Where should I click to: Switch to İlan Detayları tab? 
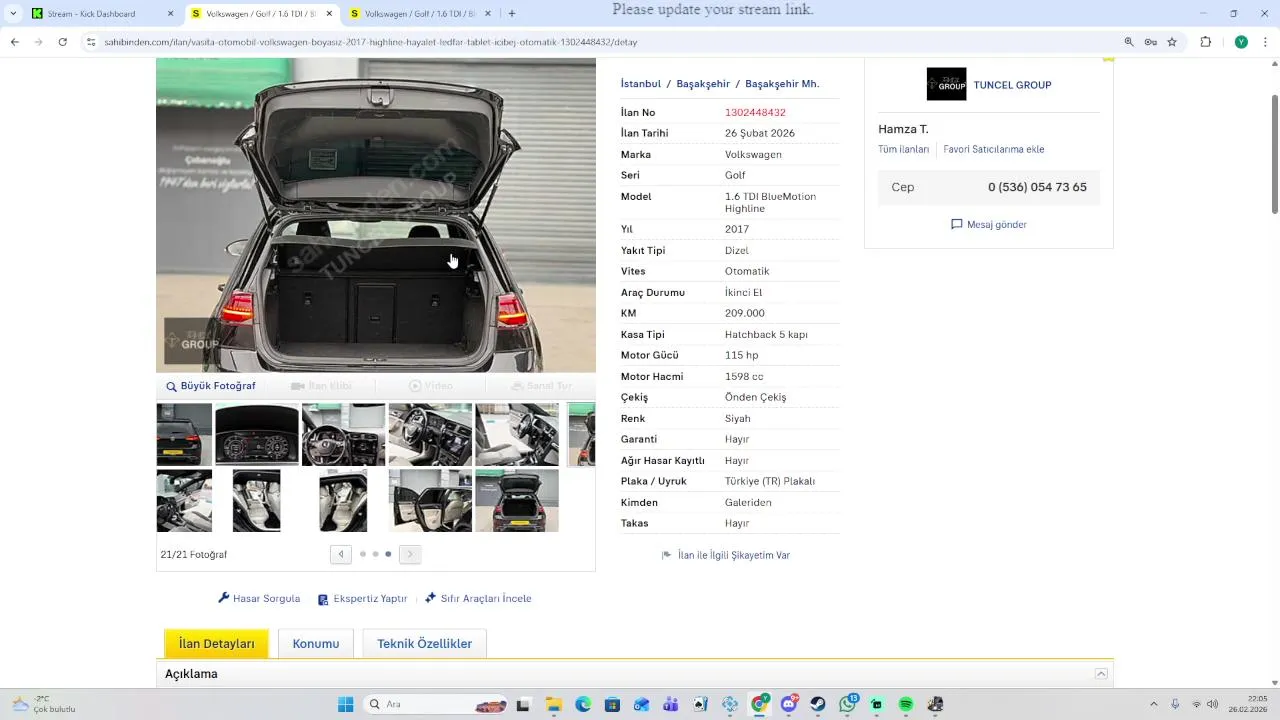point(217,644)
